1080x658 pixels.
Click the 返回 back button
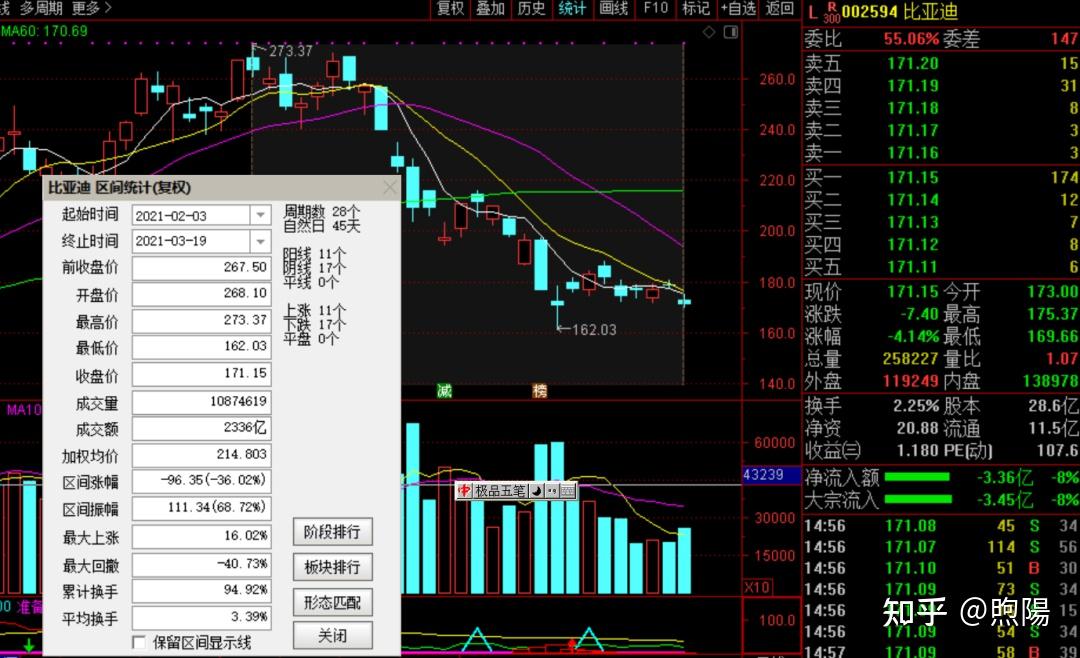780,8
